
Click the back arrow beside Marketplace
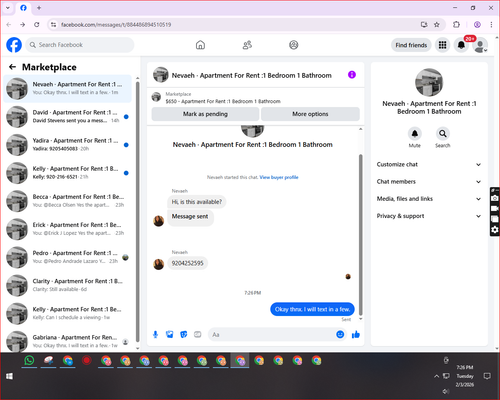coord(12,67)
